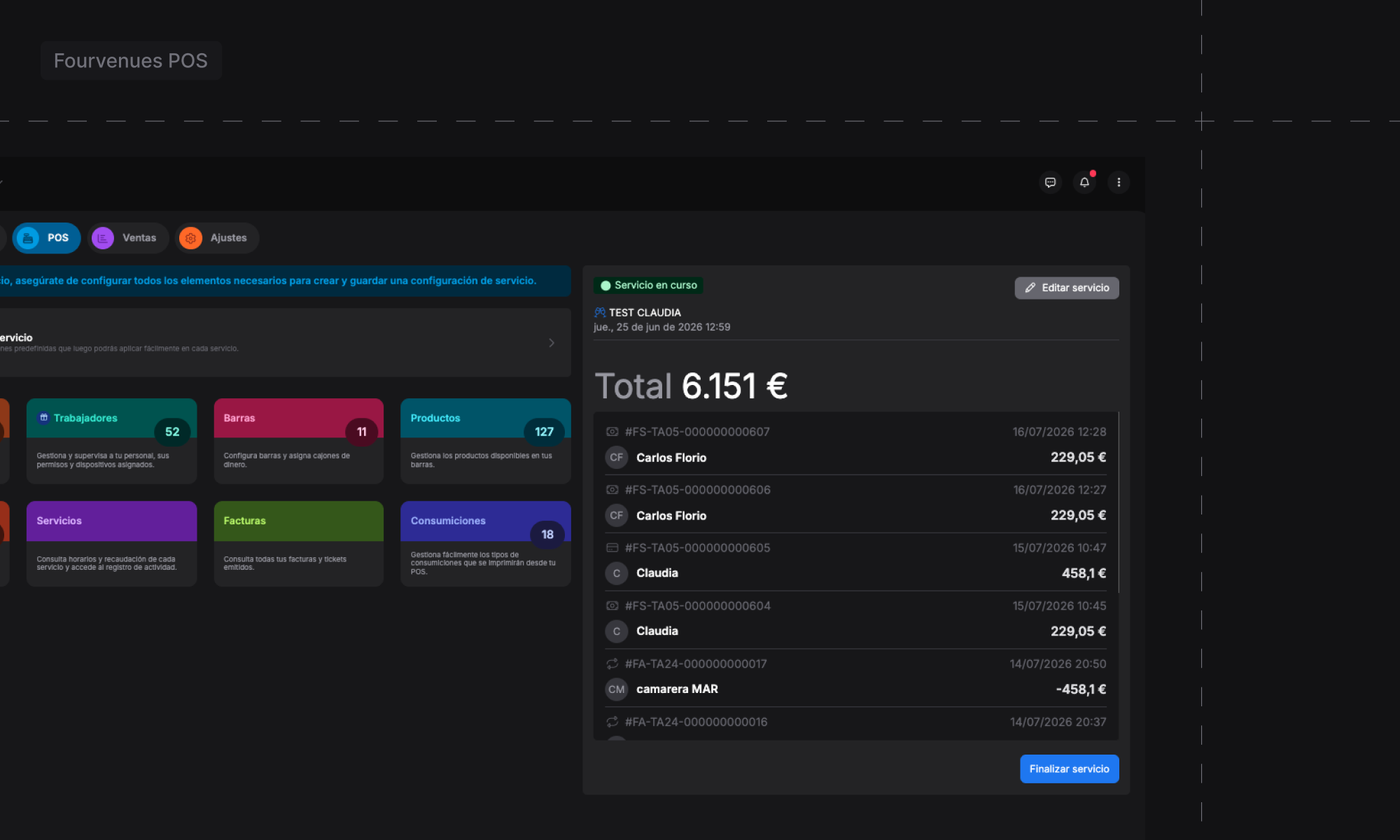
Task: Click refund arrows icon of #FA-TA24-000000000017
Action: [612, 664]
